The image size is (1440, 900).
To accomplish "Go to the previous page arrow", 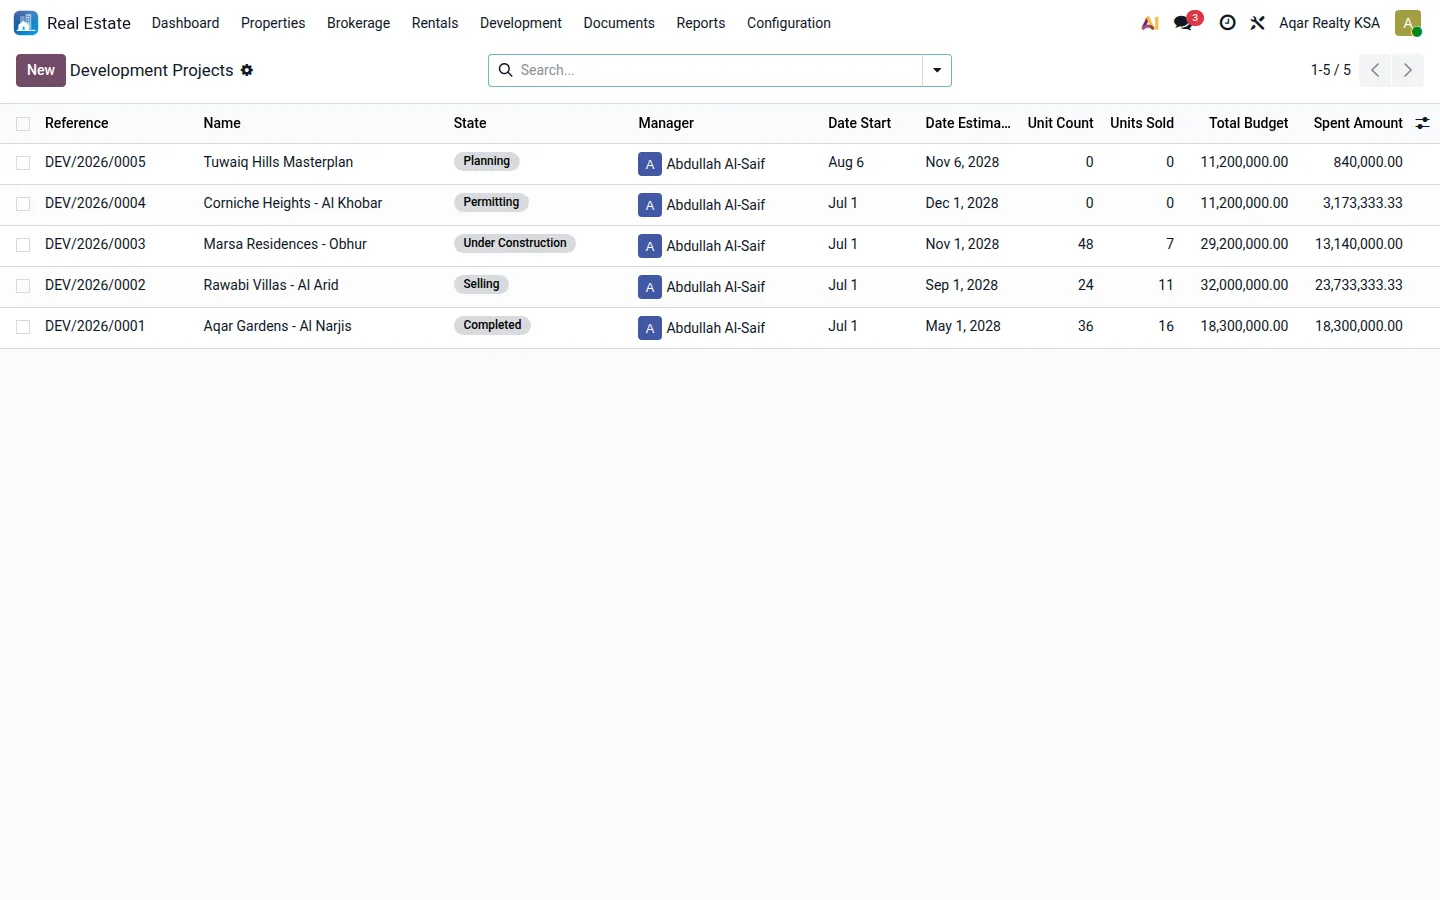I will tap(1375, 70).
